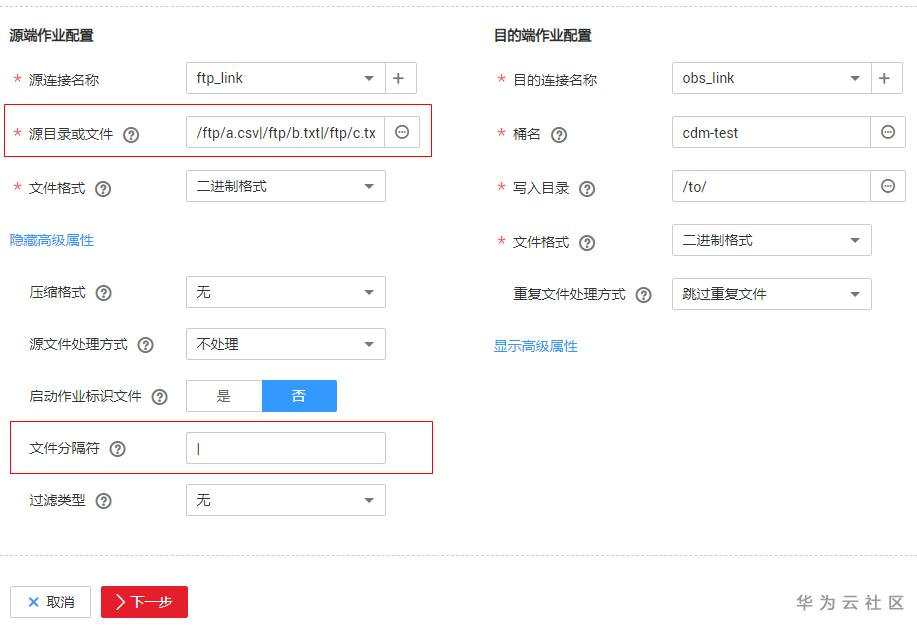Click the 源端作业配置 heading
Screen dimensions: 917x628
click(x=51, y=36)
